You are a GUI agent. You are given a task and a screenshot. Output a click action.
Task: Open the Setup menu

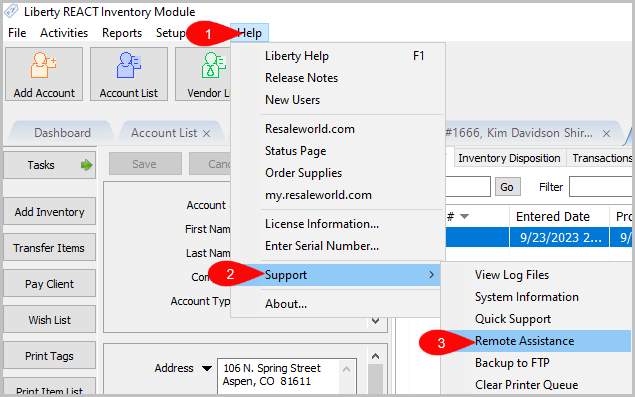click(170, 33)
